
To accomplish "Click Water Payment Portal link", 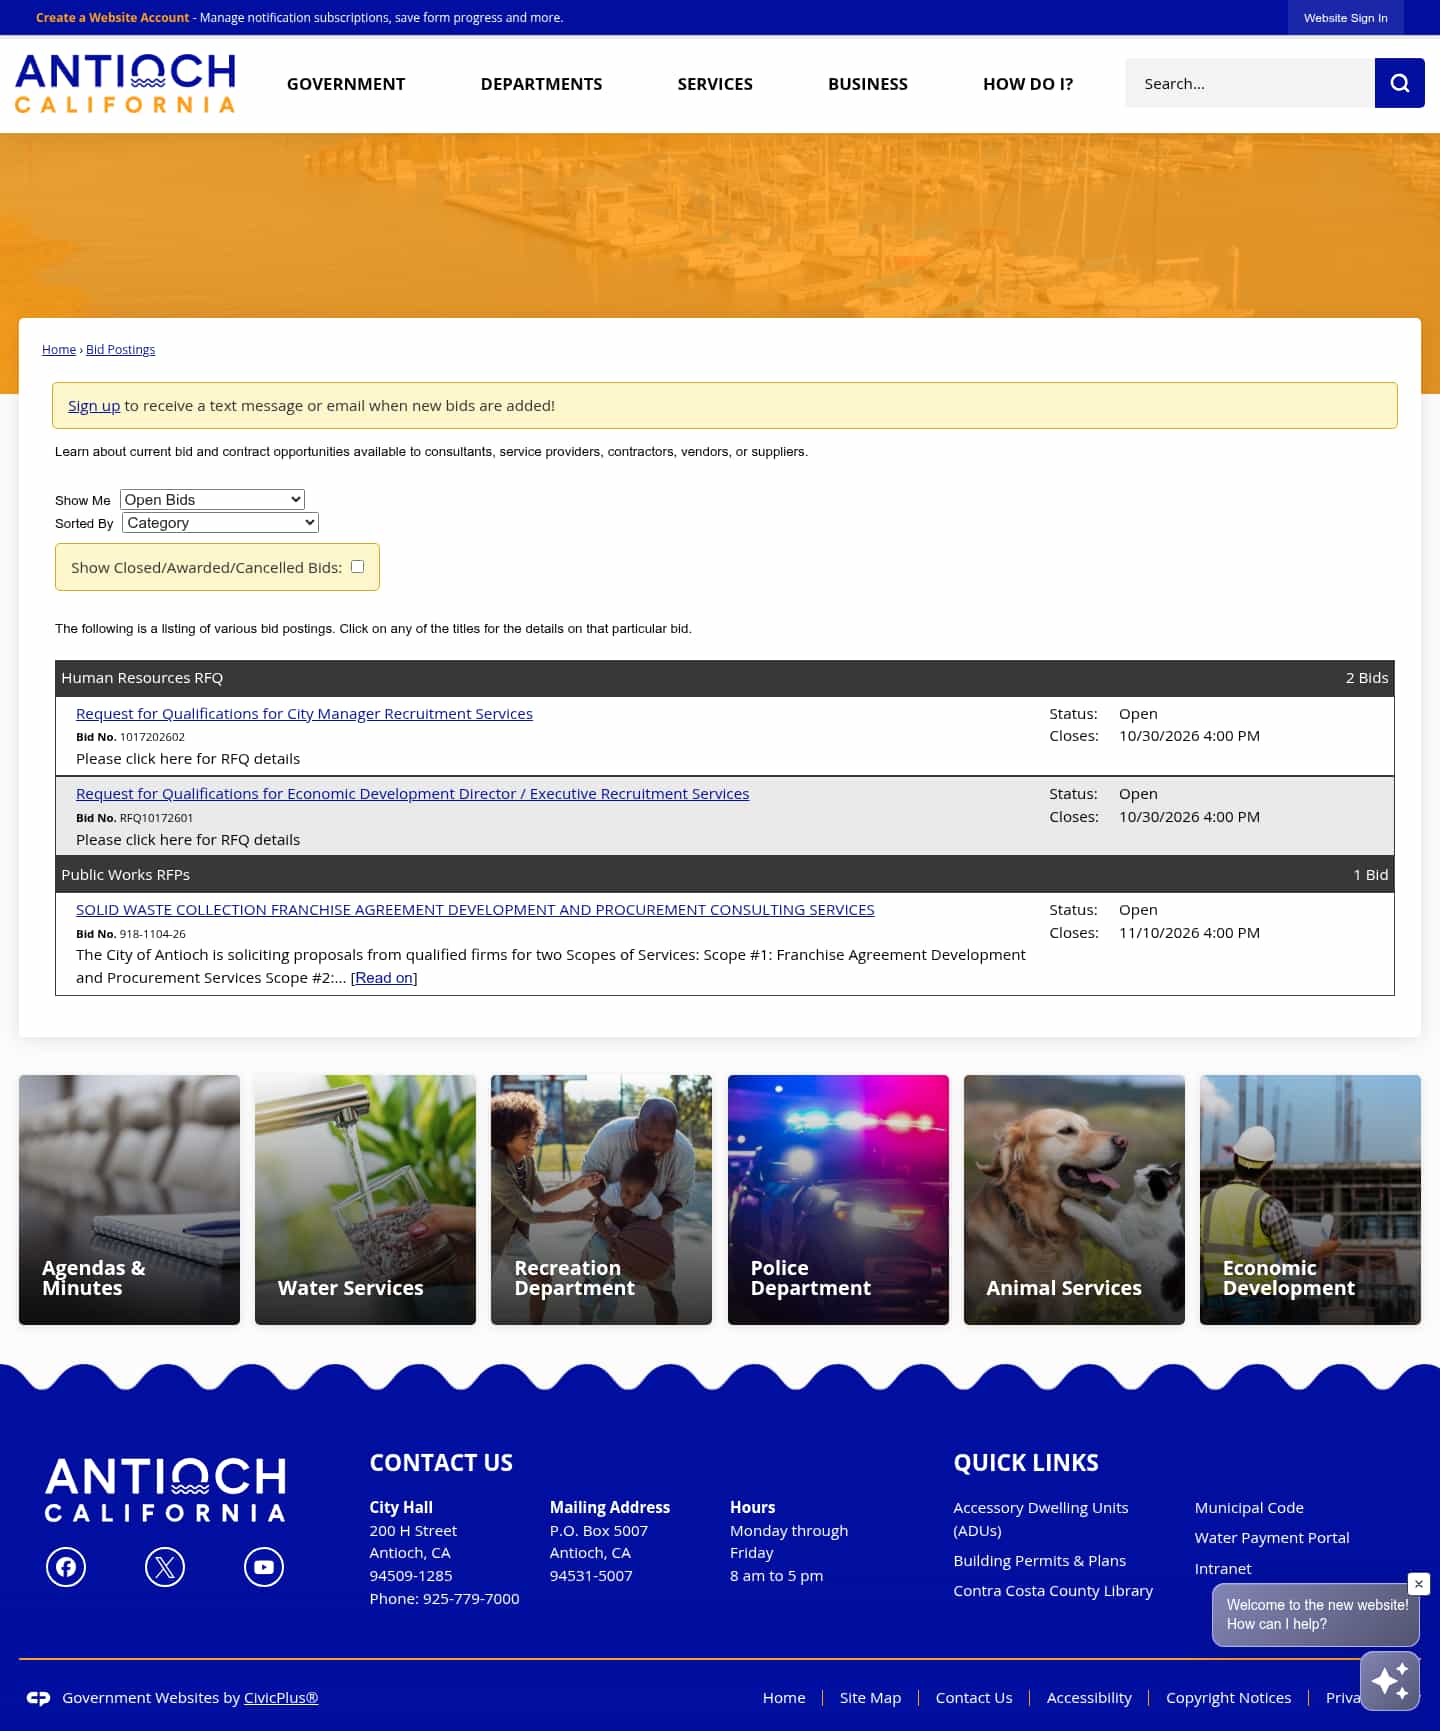I will [x=1272, y=1538].
